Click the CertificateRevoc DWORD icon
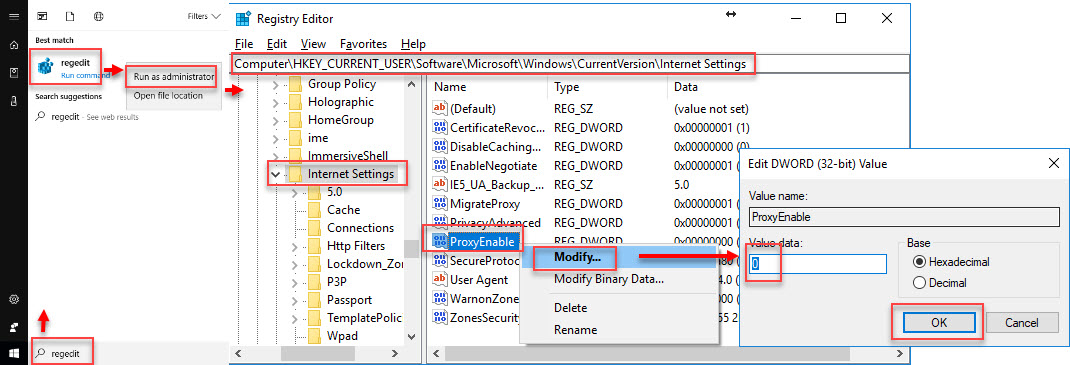 click(439, 128)
